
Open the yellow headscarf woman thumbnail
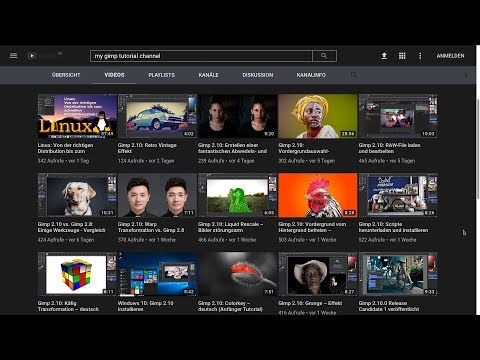(318, 116)
